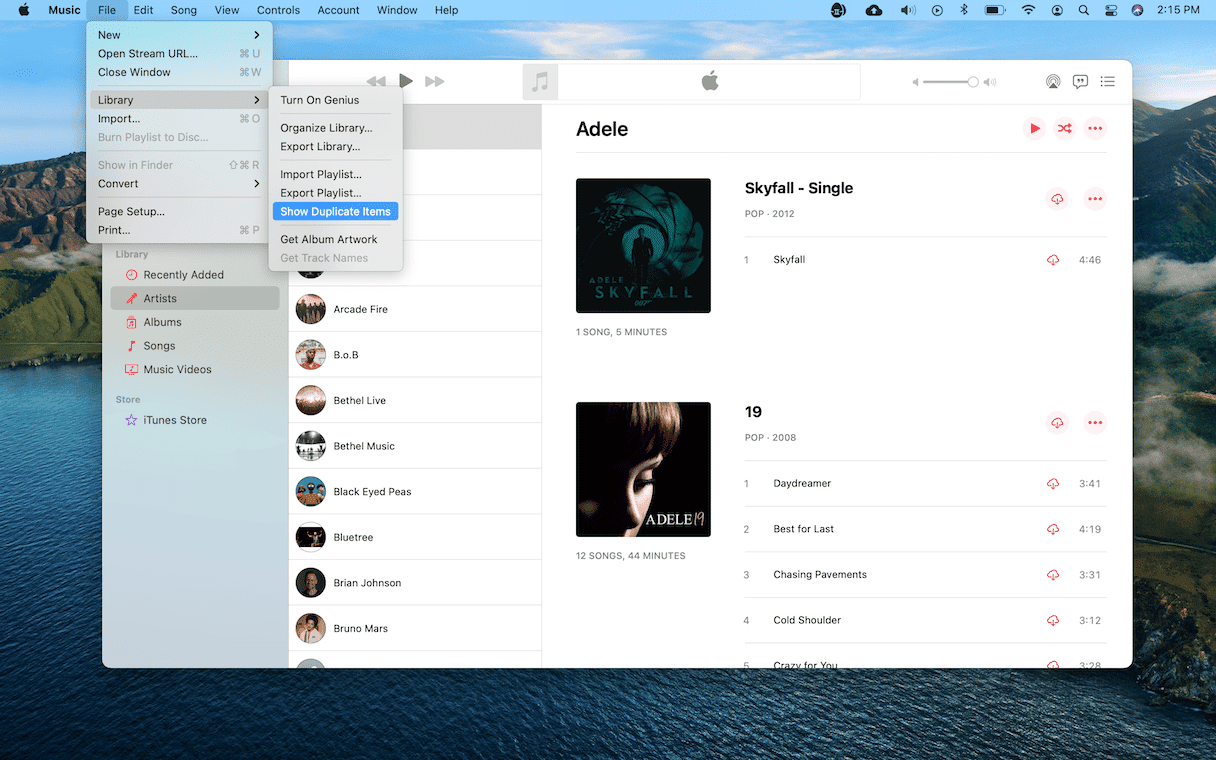The image size is (1216, 760).
Task: Choose Organize Library... submenu item
Action: [336, 128]
